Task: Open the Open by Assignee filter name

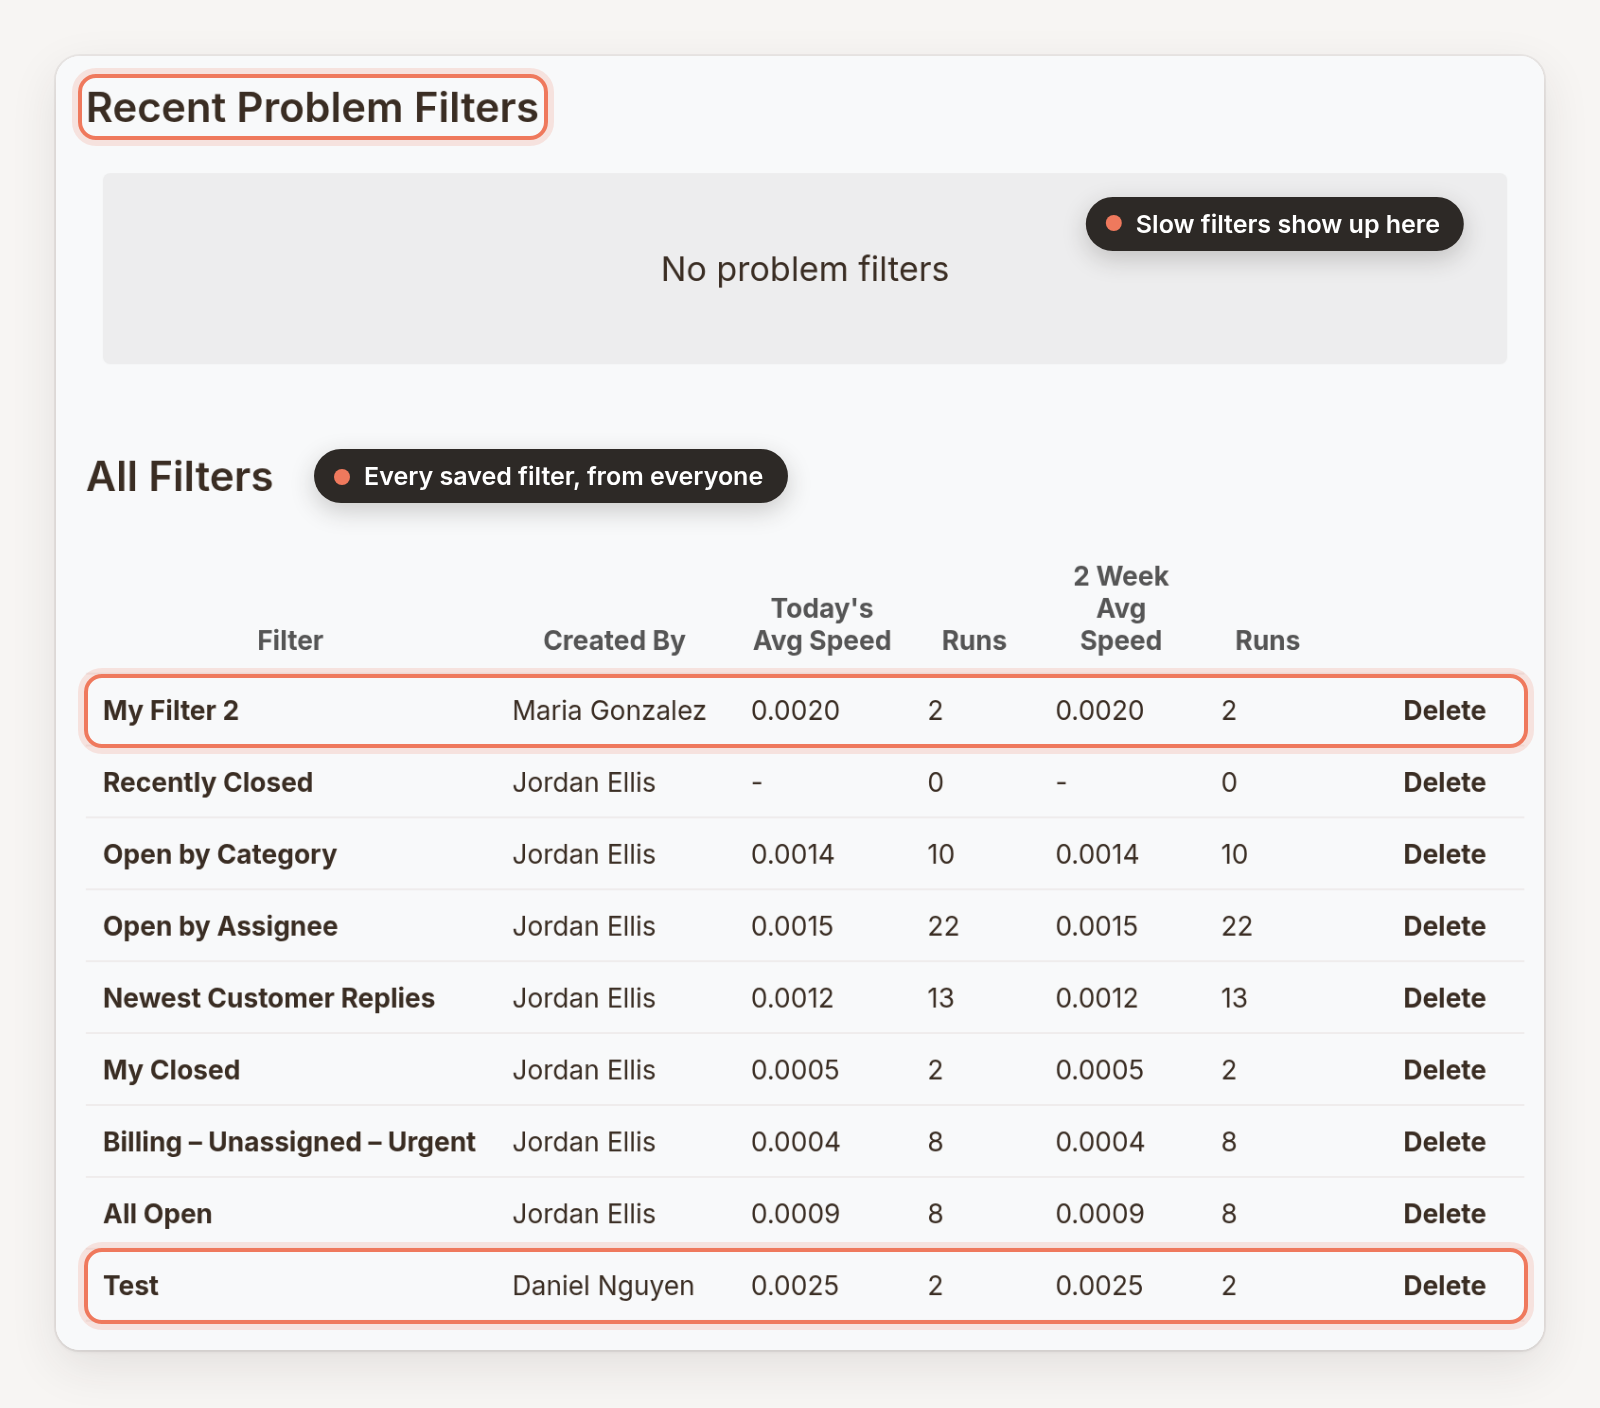Action: [220, 926]
